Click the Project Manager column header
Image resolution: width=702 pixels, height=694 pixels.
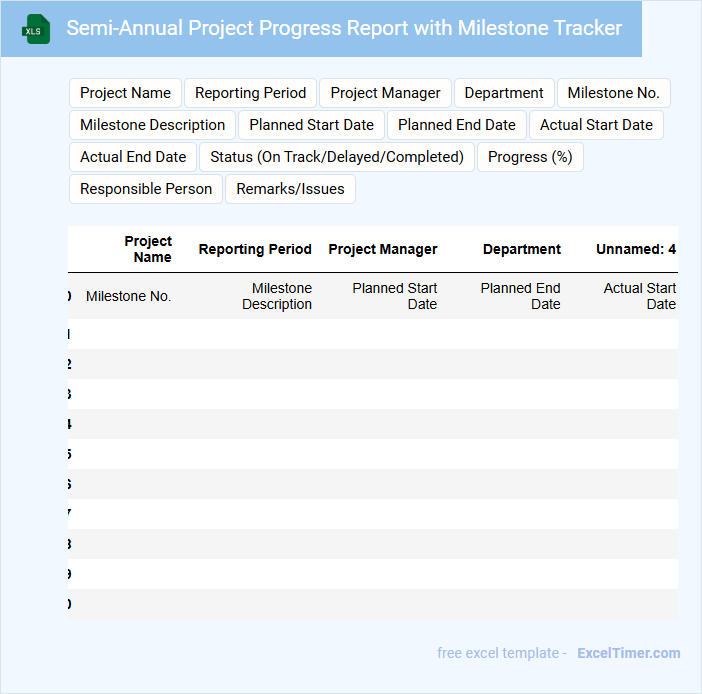383,249
